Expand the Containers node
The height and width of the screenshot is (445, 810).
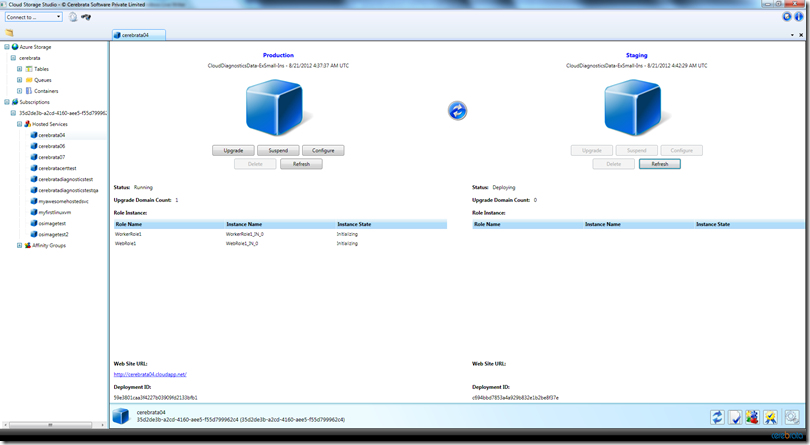point(19,91)
